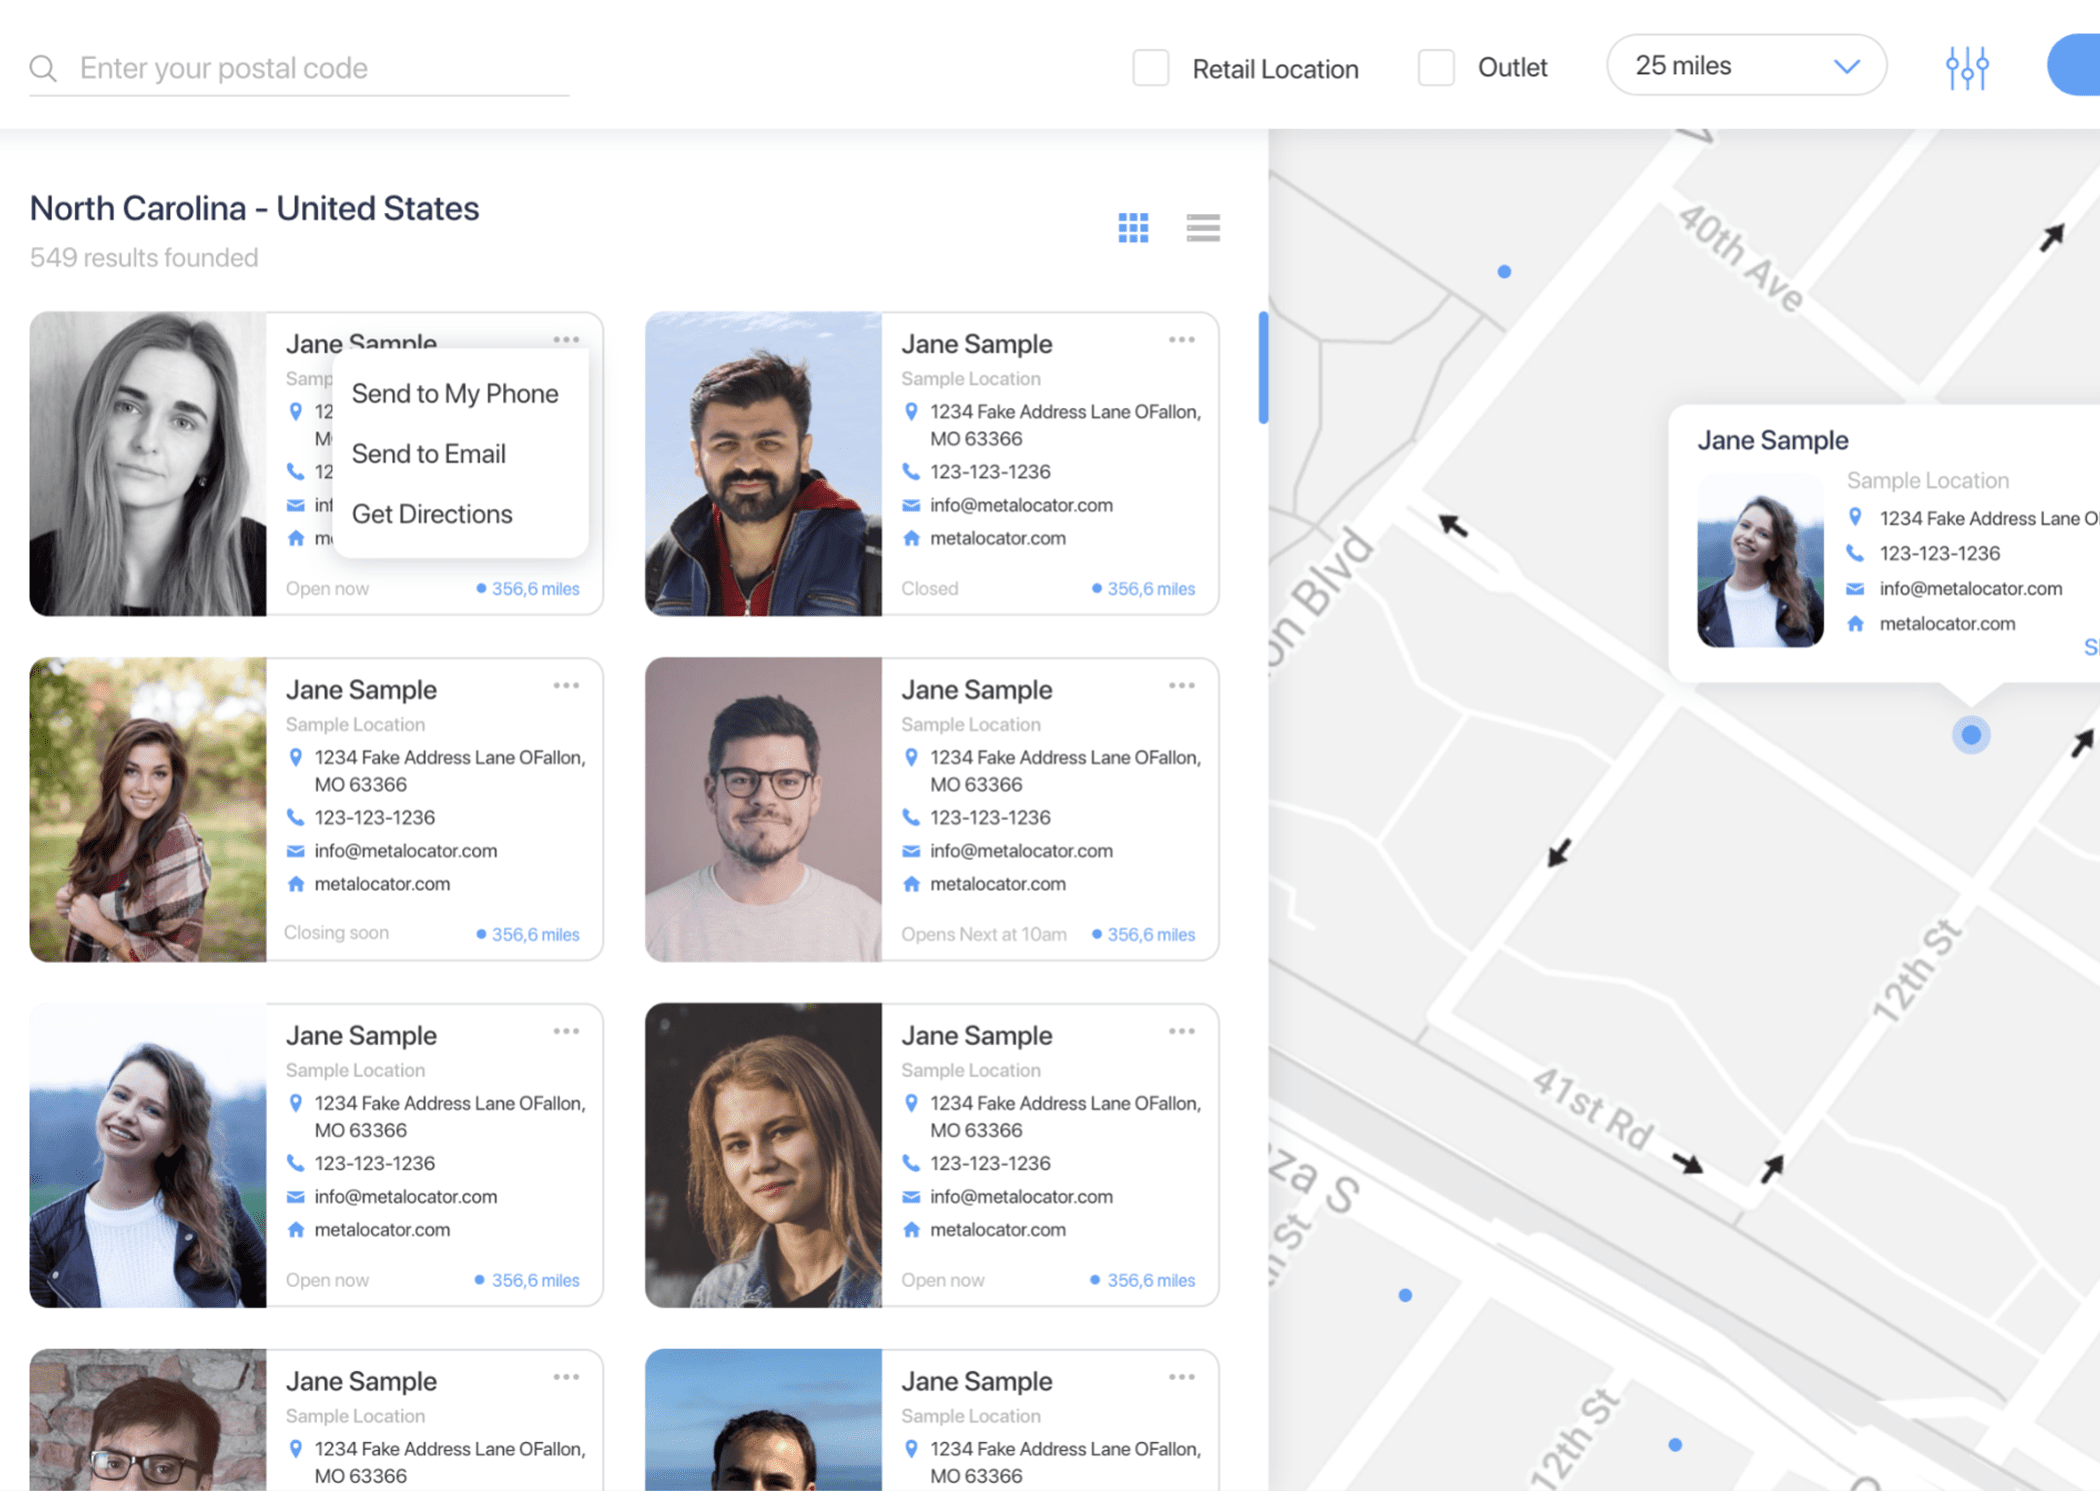The height and width of the screenshot is (1491, 2100).
Task: Click location pin on Closing soon card
Action: [x=295, y=758]
